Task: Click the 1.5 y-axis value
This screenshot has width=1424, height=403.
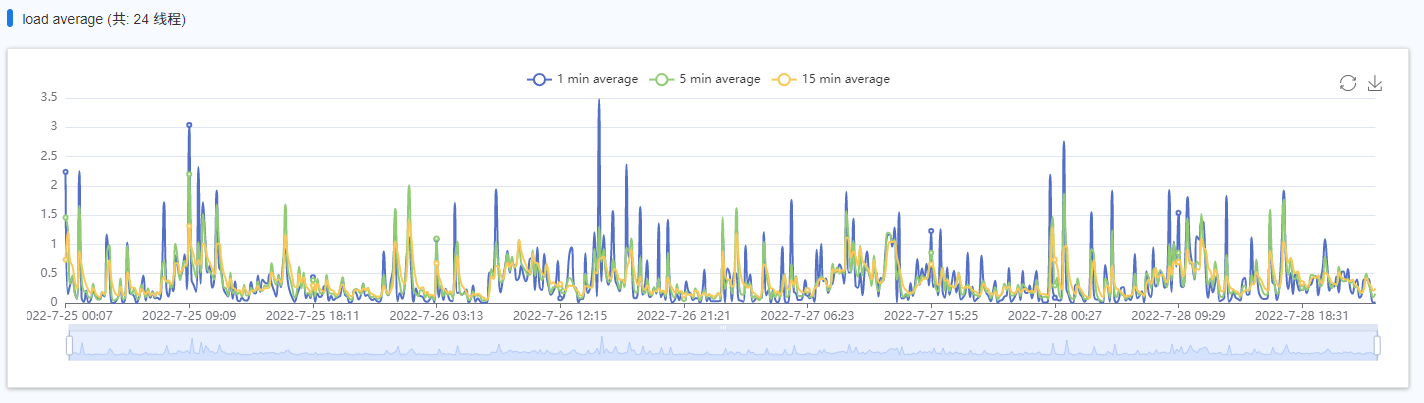Action: (48, 215)
